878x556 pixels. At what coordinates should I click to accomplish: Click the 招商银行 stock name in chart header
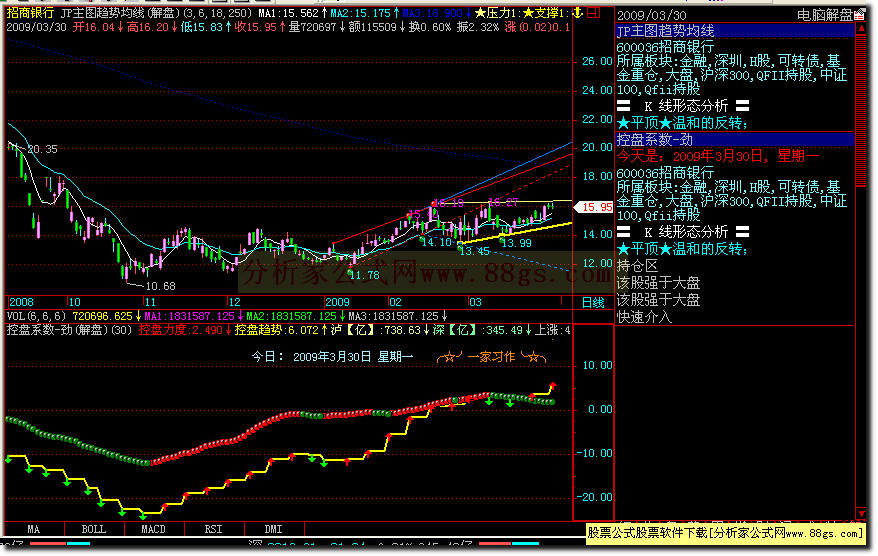(30, 12)
